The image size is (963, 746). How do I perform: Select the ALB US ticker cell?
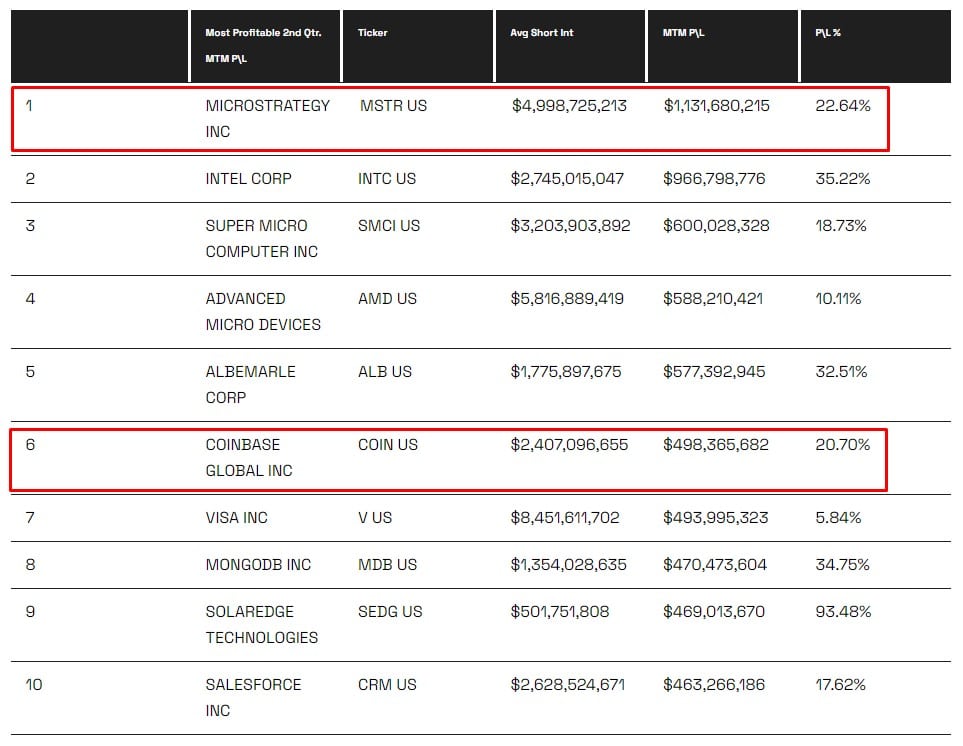[385, 372]
